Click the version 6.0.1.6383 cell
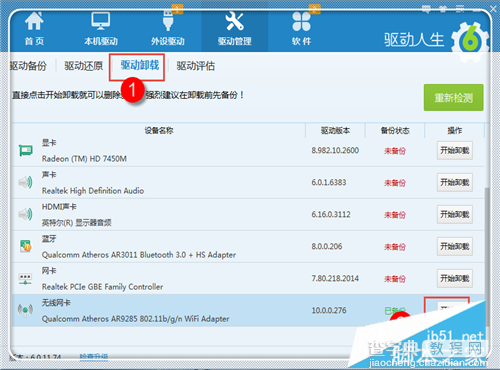This screenshot has height=370, width=500. pyautogui.click(x=329, y=182)
